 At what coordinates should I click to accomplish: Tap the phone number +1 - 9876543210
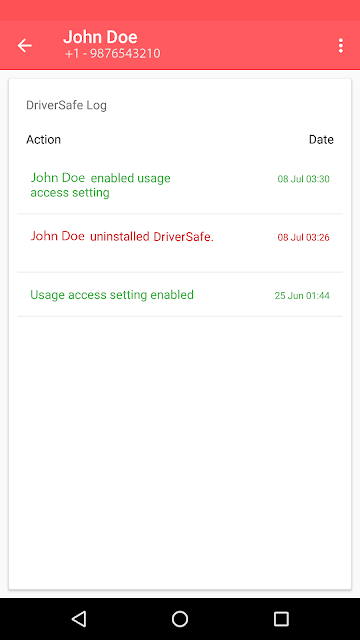pyautogui.click(x=113, y=53)
